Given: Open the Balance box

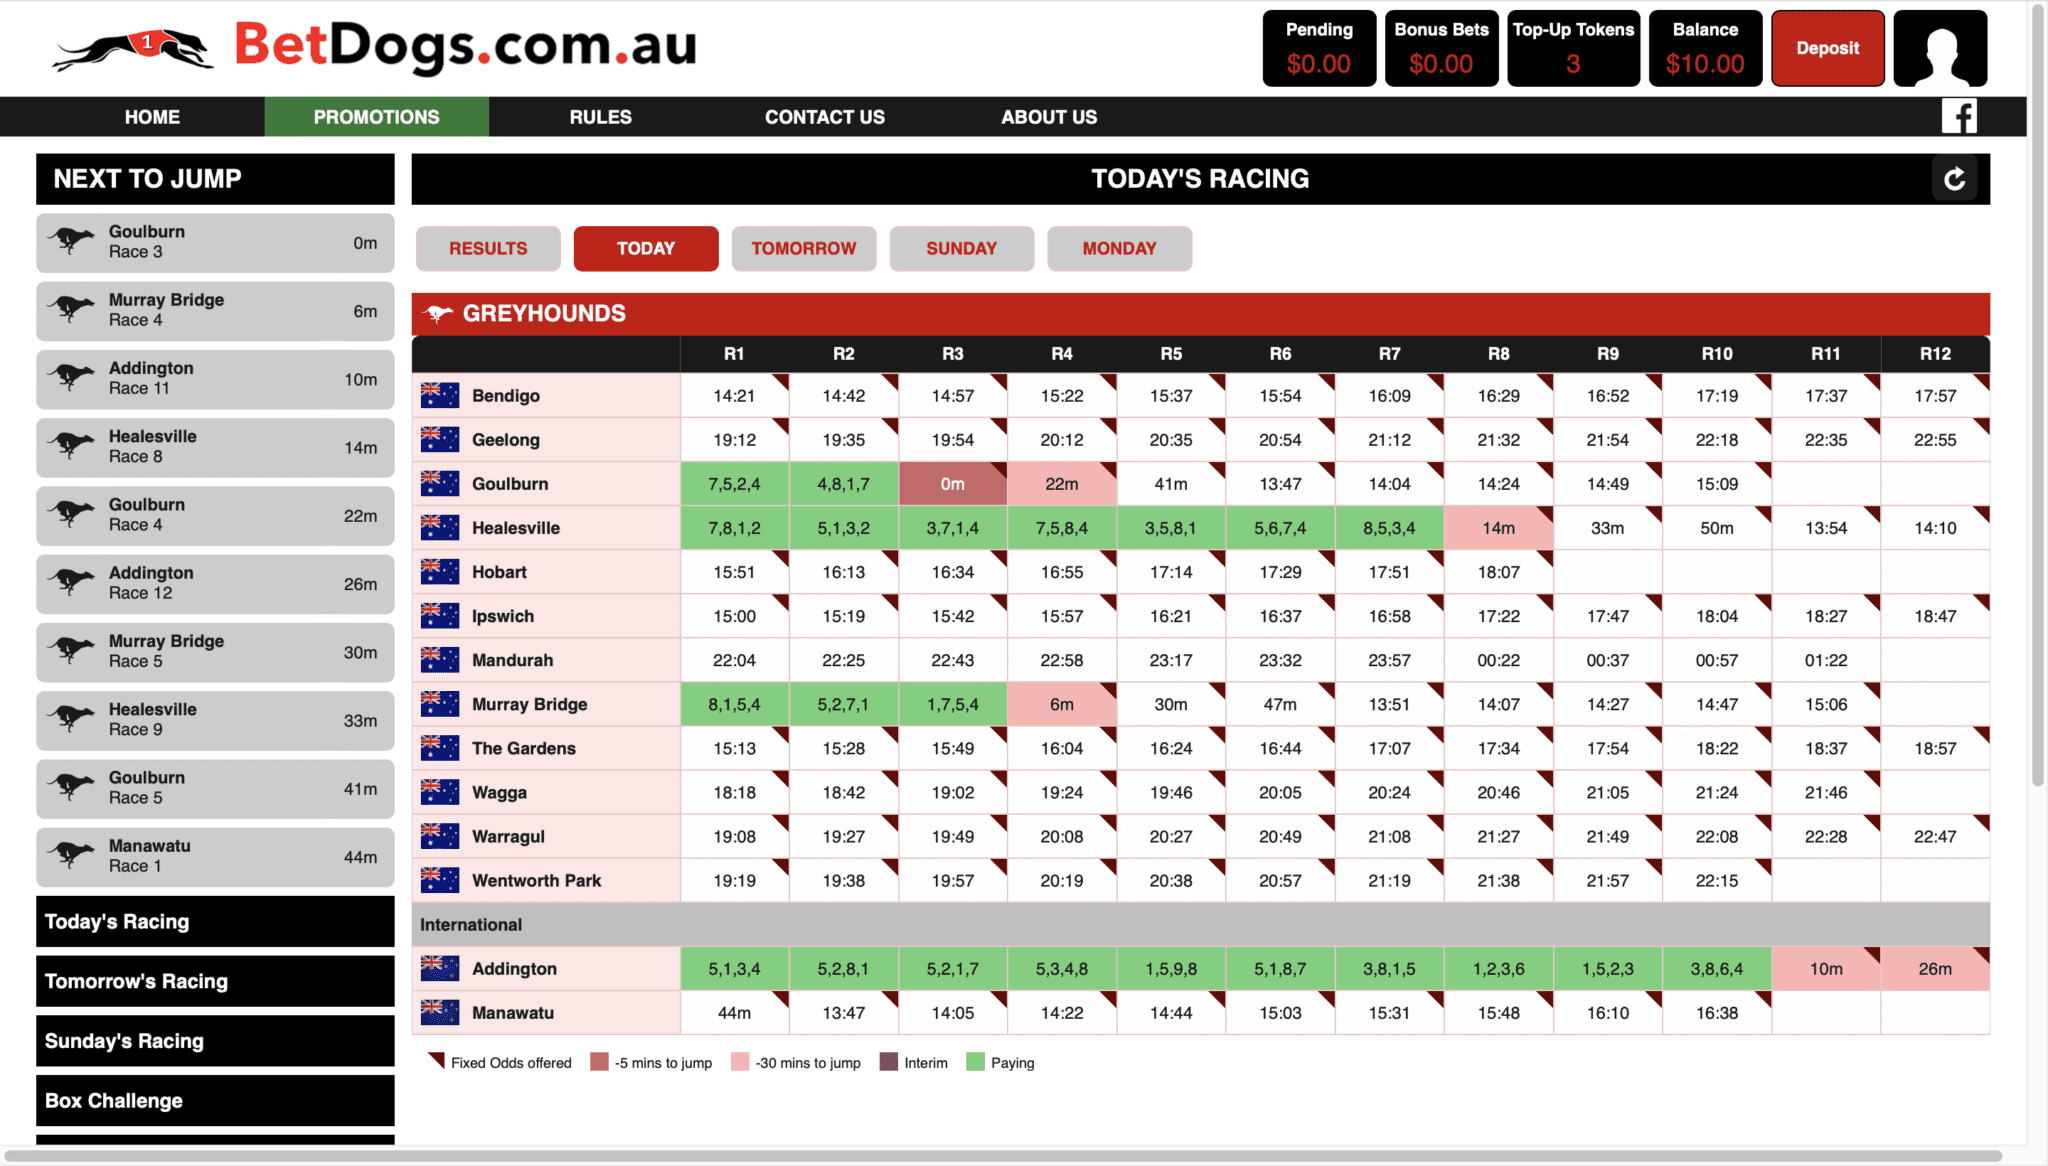Looking at the screenshot, I should coord(1705,48).
